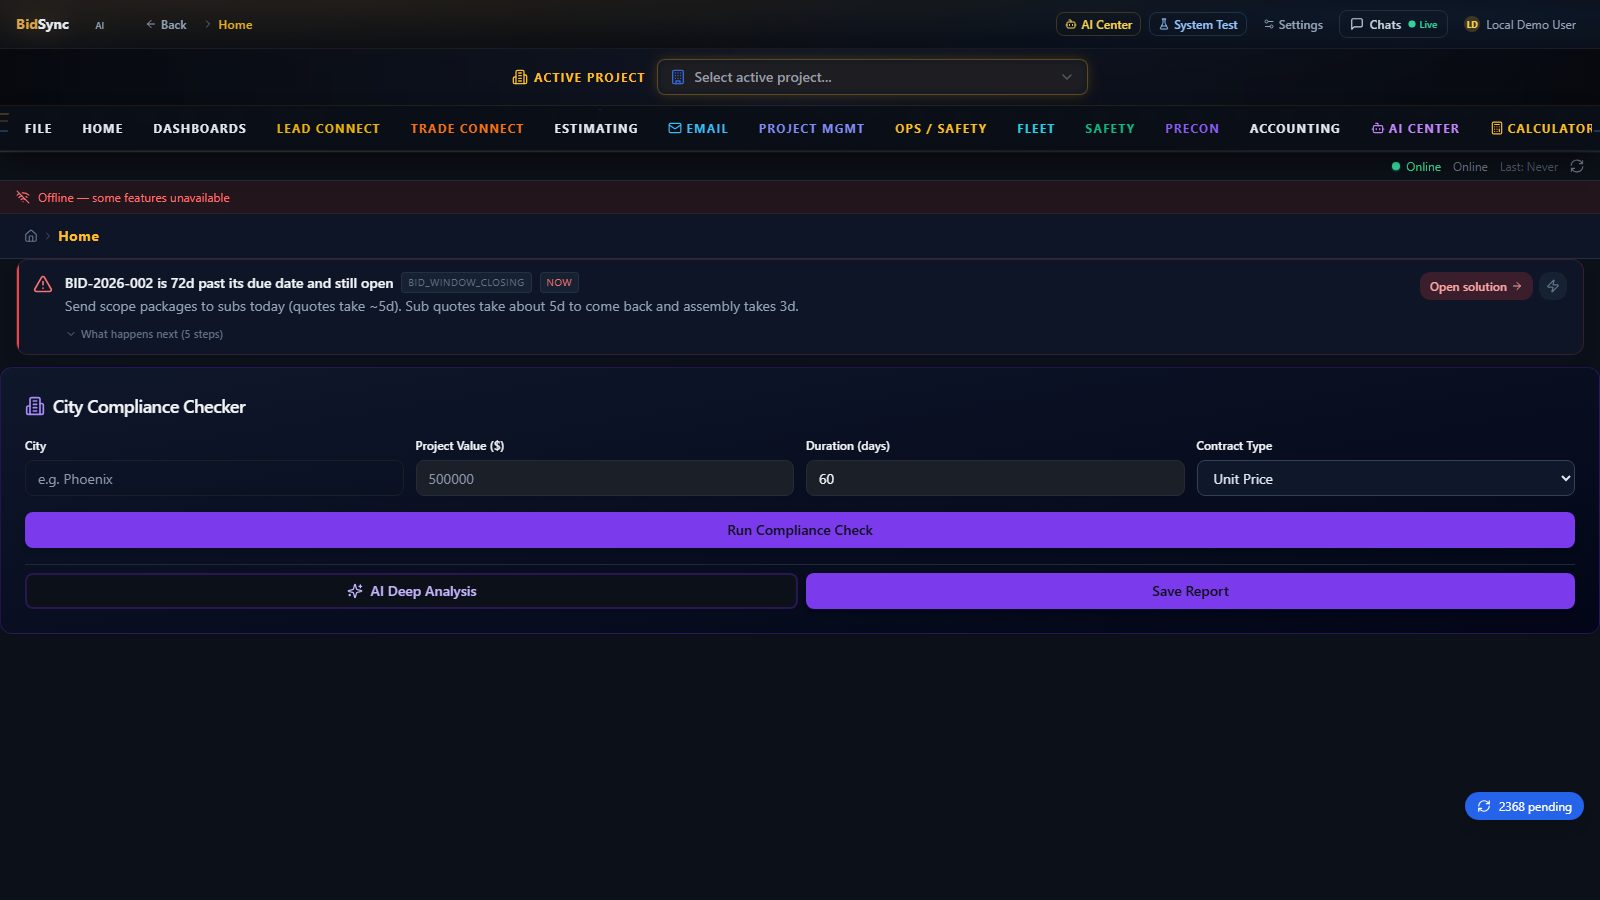
Task: Open the CALCULATOR menu
Action: tap(1542, 128)
